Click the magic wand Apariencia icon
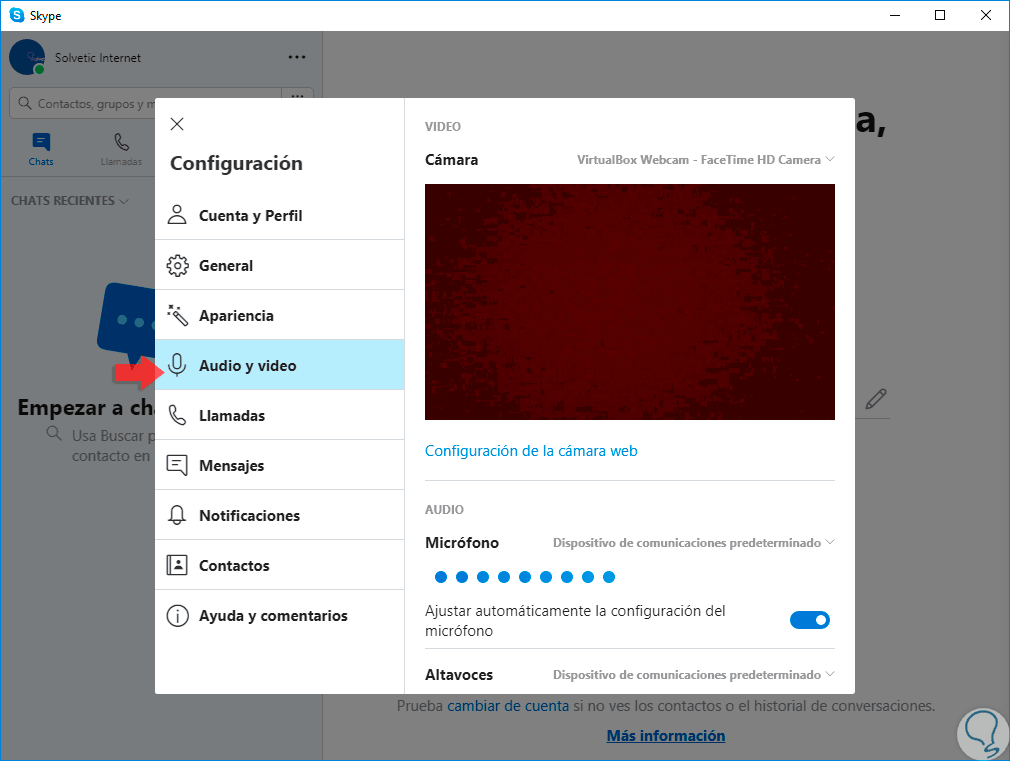This screenshot has width=1010, height=761. tap(177, 315)
